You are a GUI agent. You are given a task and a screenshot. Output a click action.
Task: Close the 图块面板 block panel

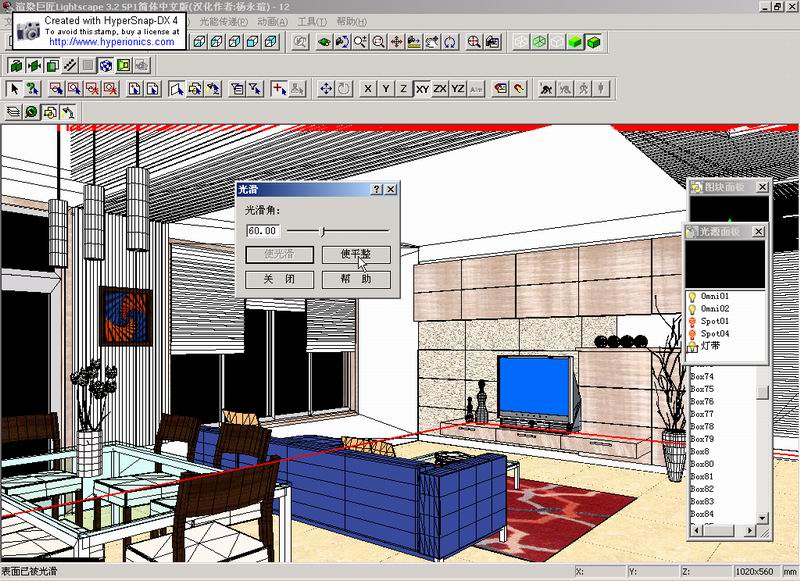(762, 187)
